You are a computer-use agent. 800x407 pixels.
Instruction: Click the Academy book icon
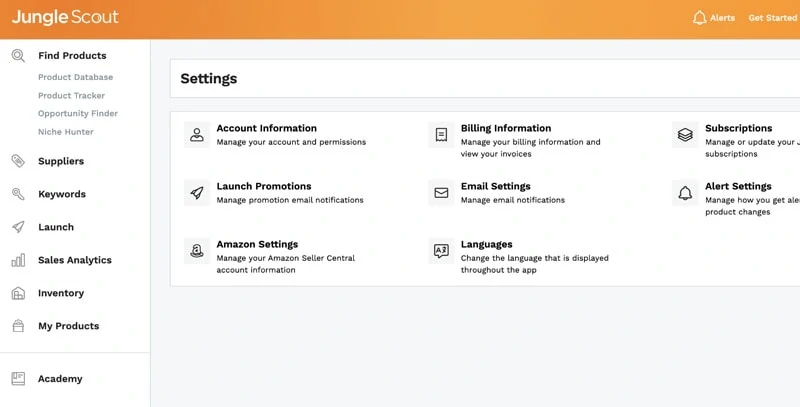point(18,379)
